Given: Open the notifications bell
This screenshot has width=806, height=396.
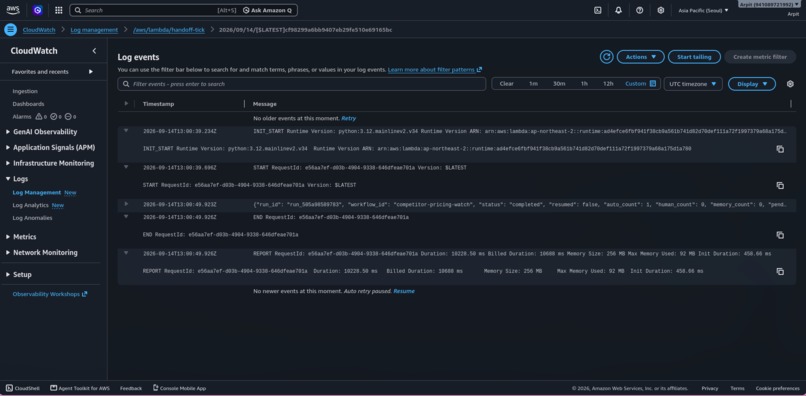Looking at the screenshot, I should pos(618,10).
